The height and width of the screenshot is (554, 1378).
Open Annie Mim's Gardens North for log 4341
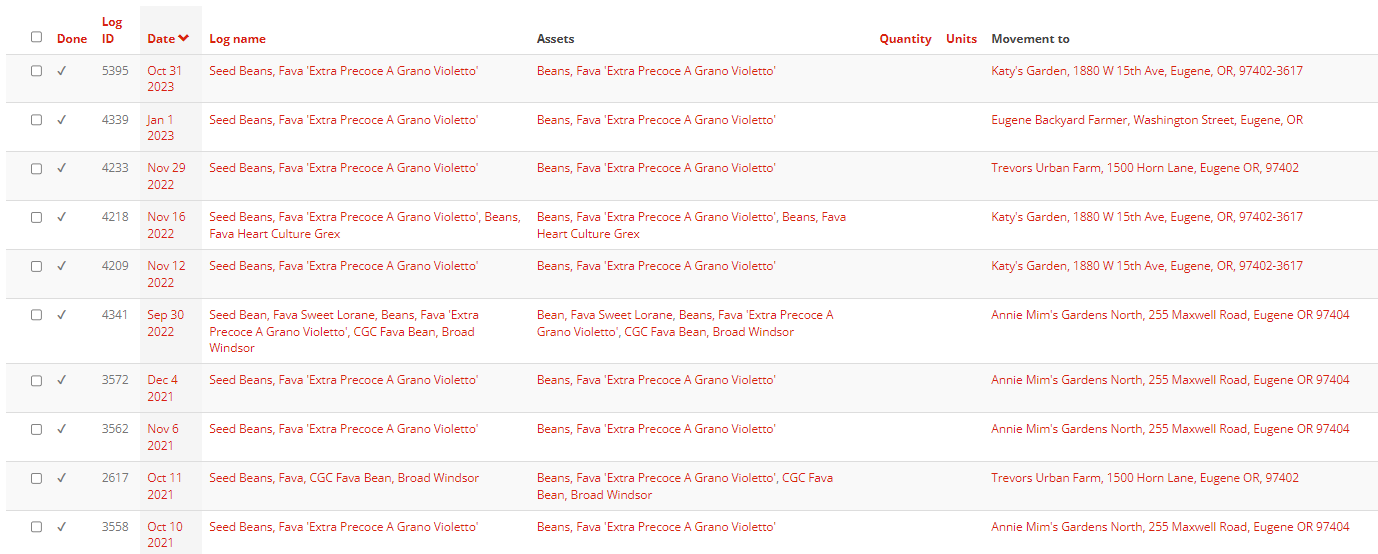1170,315
